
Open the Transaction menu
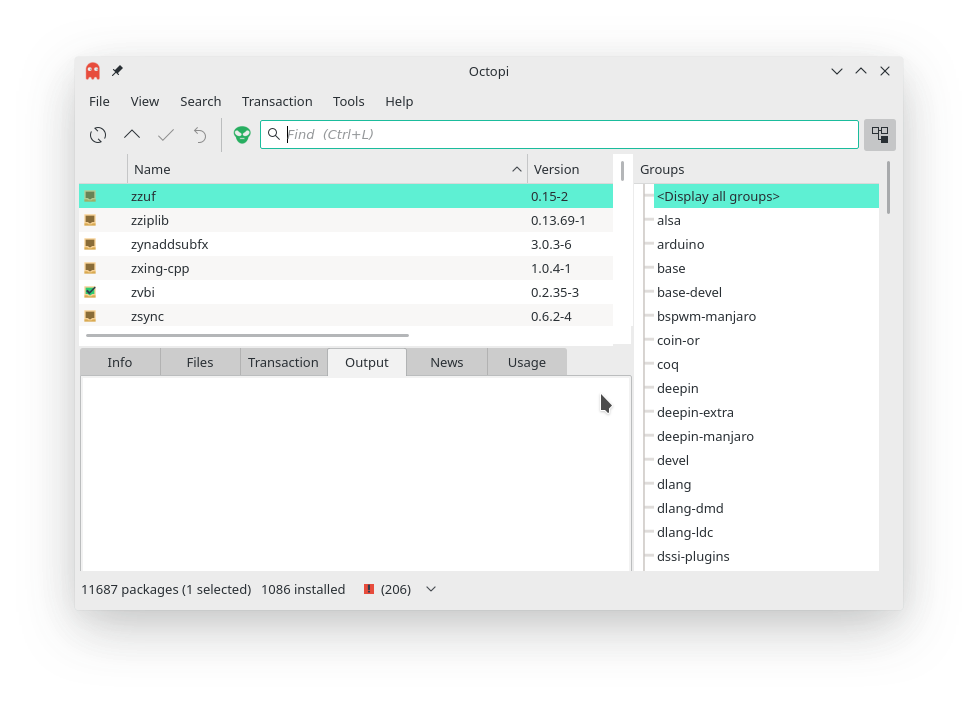[x=277, y=102]
